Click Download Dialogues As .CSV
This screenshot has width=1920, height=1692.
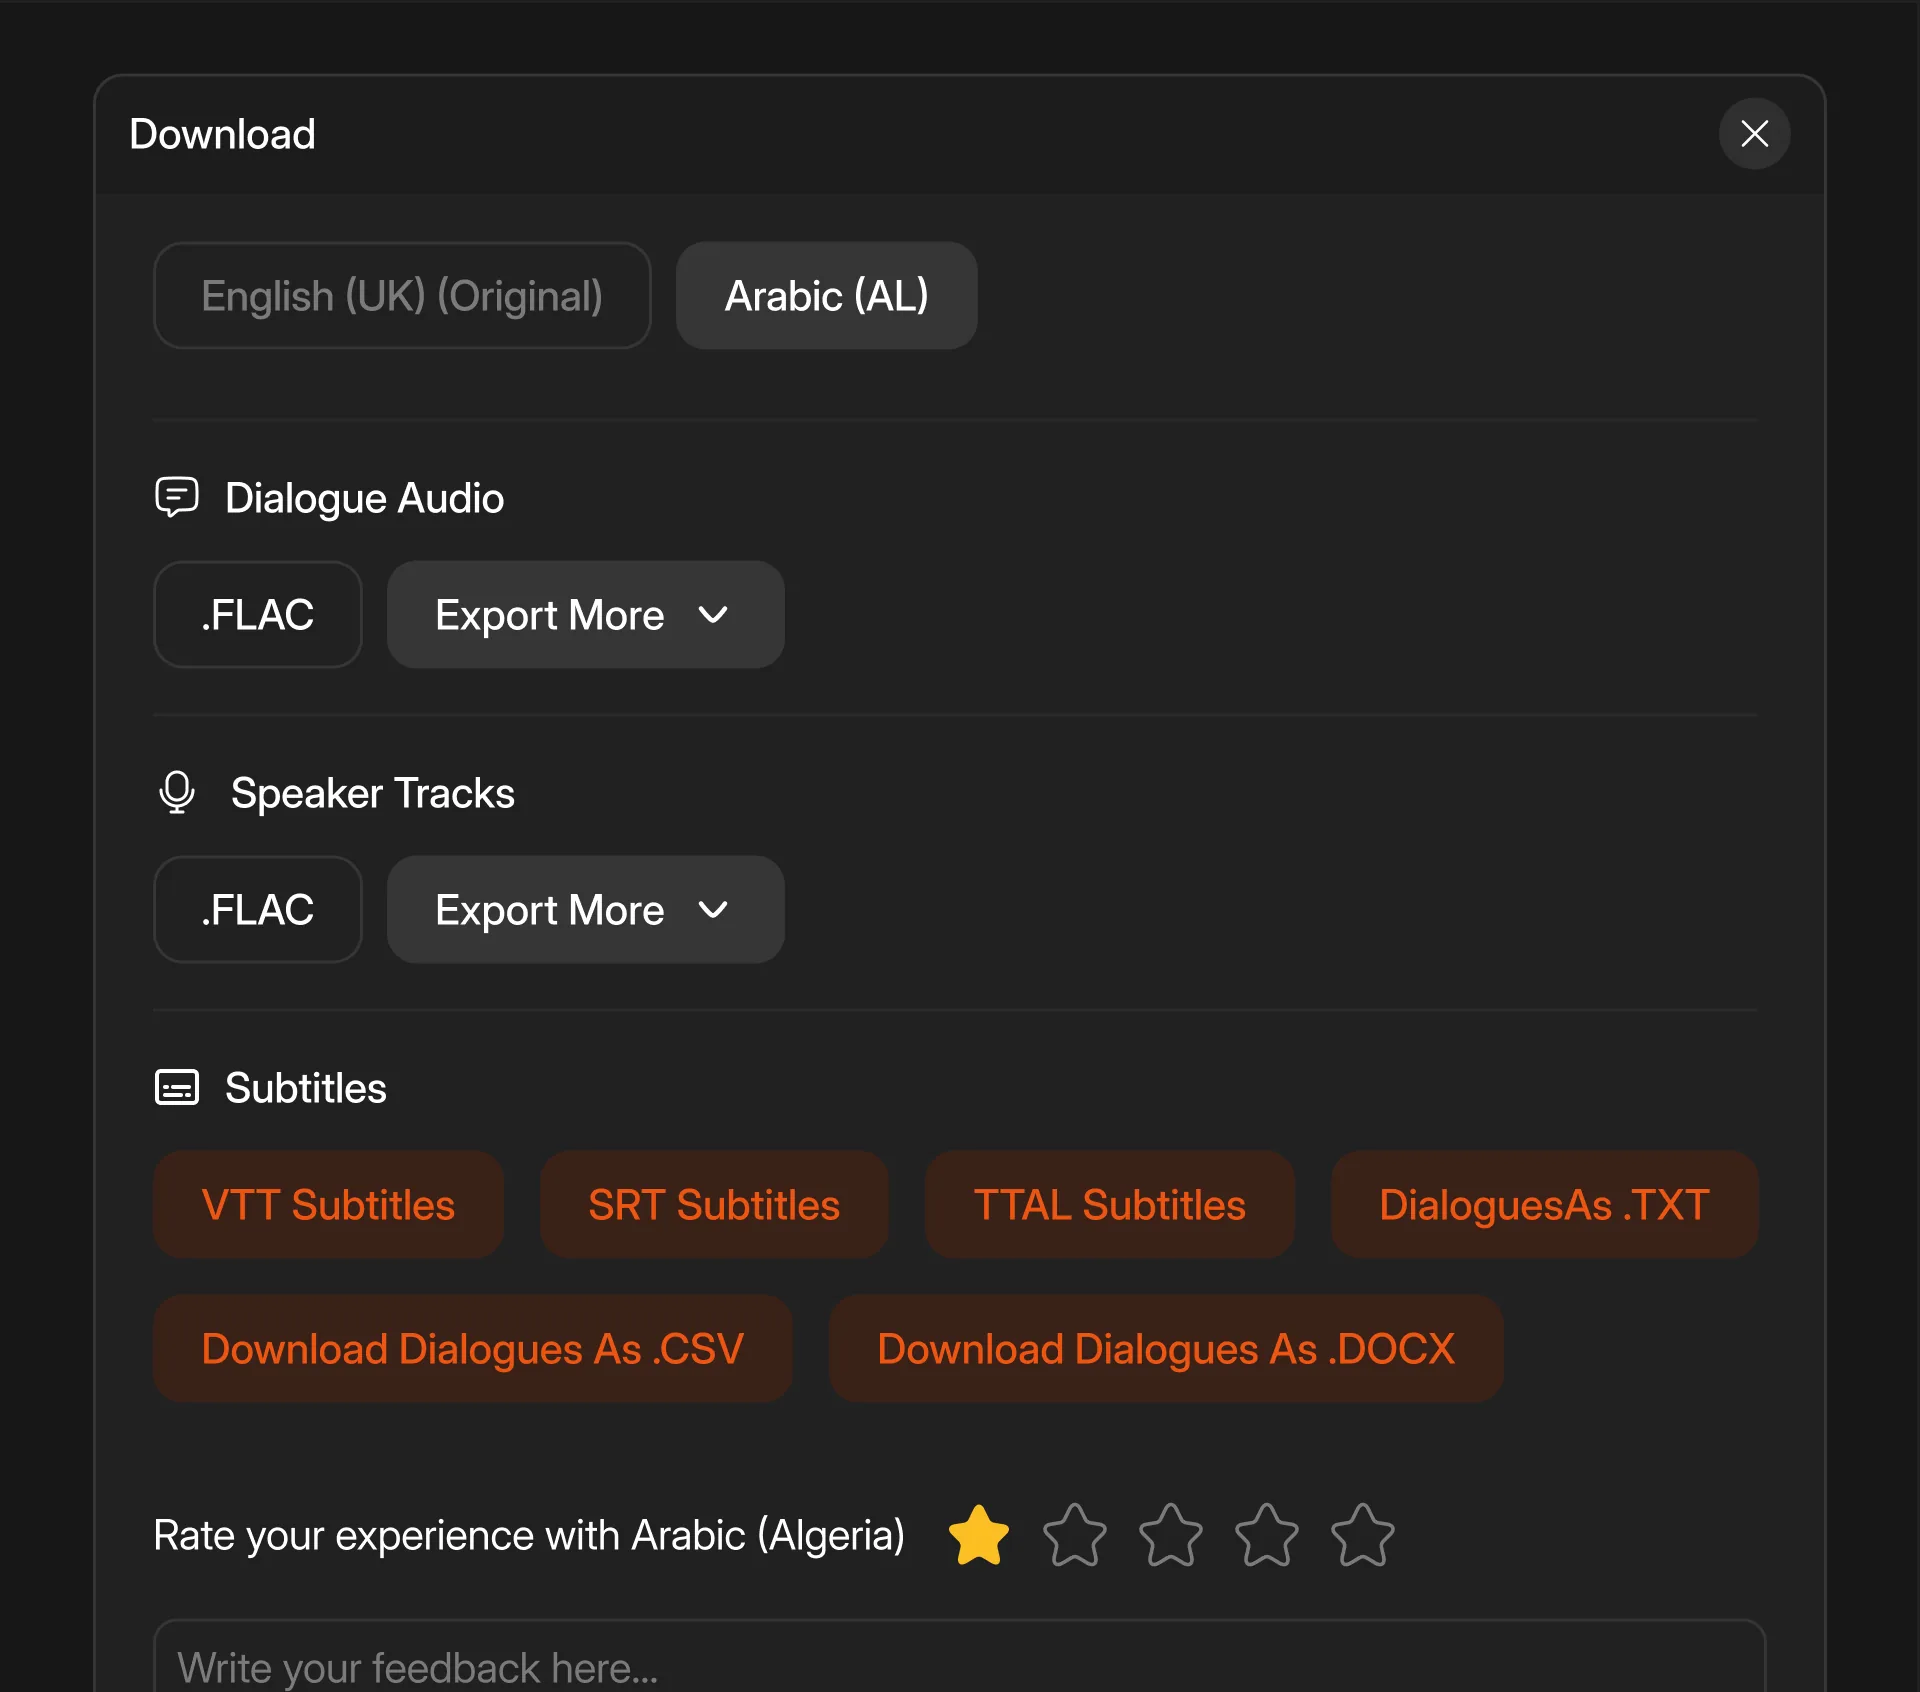point(473,1349)
